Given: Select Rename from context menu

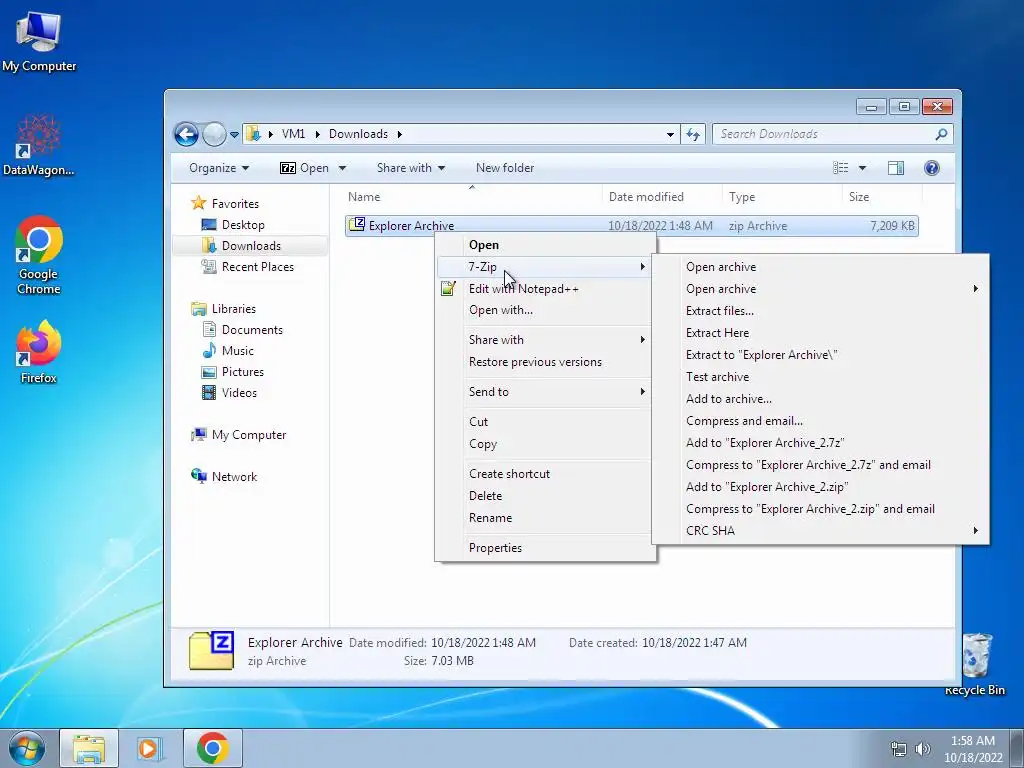Looking at the screenshot, I should click(x=545, y=518).
